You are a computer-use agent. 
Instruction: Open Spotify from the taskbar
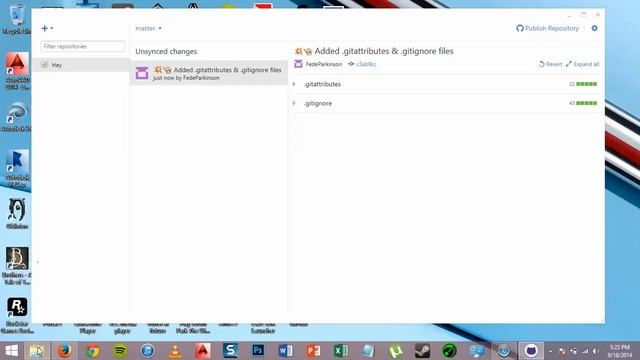click(120, 351)
